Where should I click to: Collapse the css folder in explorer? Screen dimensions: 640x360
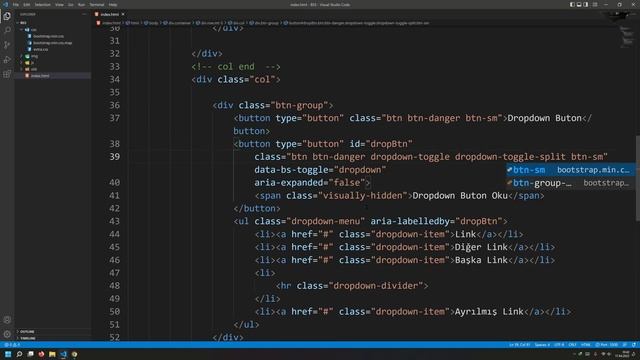tap(33, 30)
